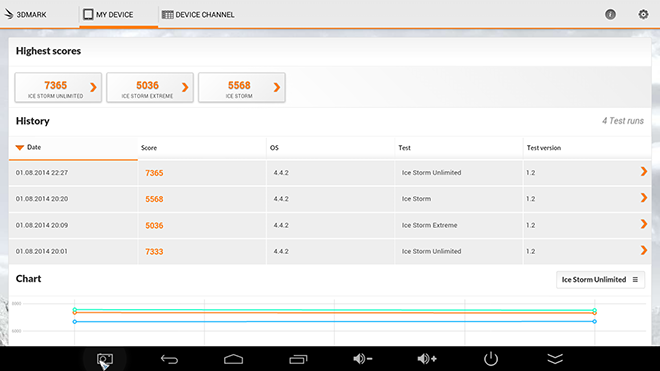Open the info icon in top bar
This screenshot has height=371, width=660.
pos(610,15)
